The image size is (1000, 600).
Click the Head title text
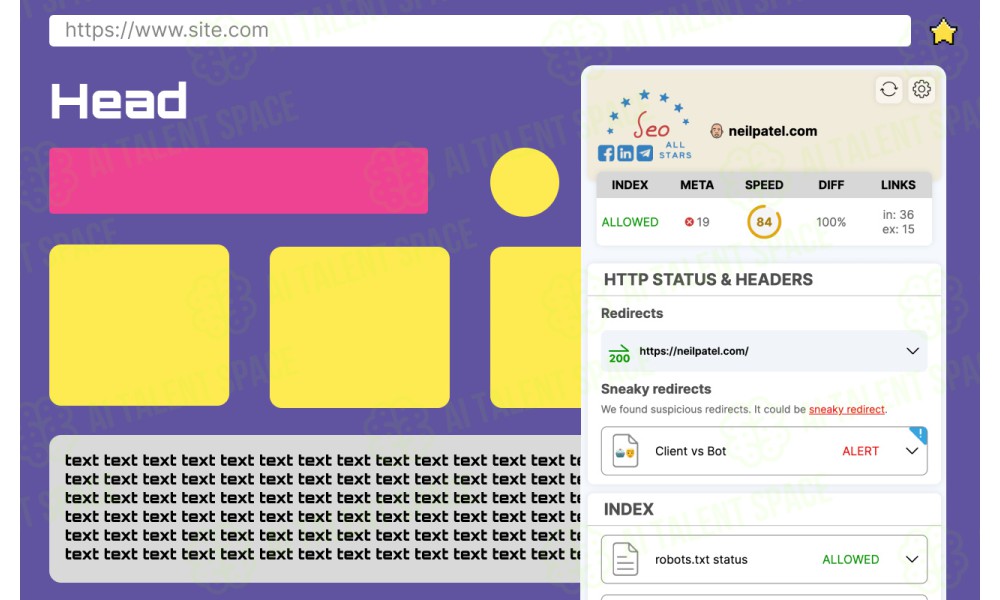(x=119, y=101)
